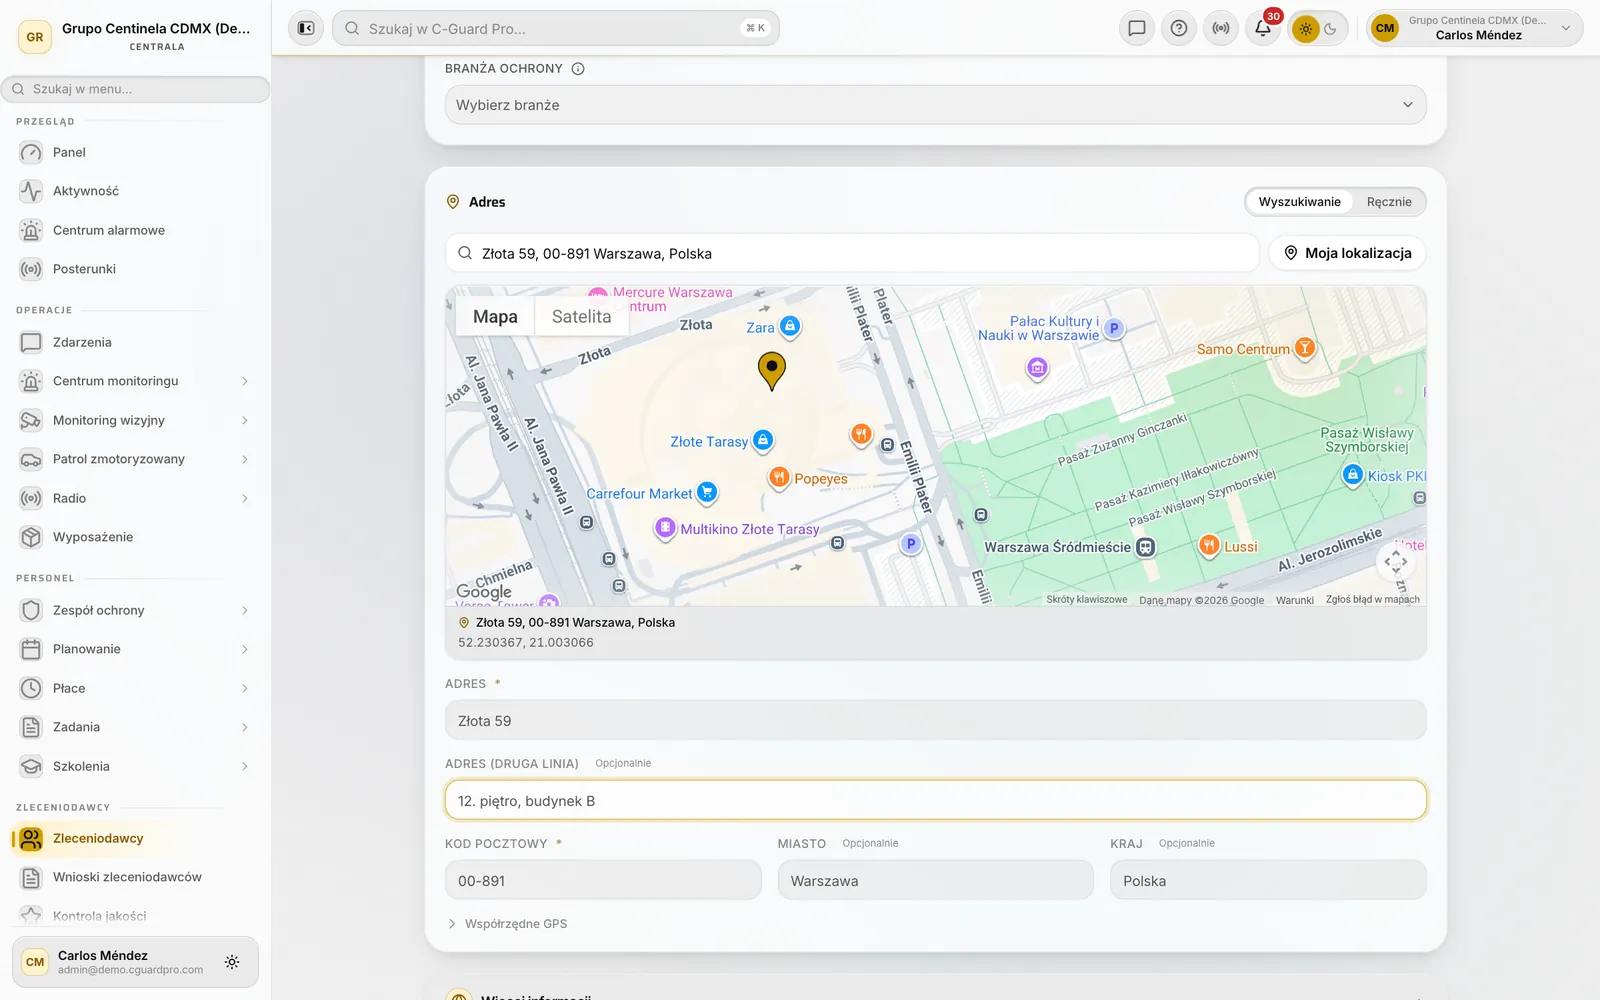Click the Szukaj w menu search field
The width and height of the screenshot is (1600, 1000).
click(x=135, y=89)
